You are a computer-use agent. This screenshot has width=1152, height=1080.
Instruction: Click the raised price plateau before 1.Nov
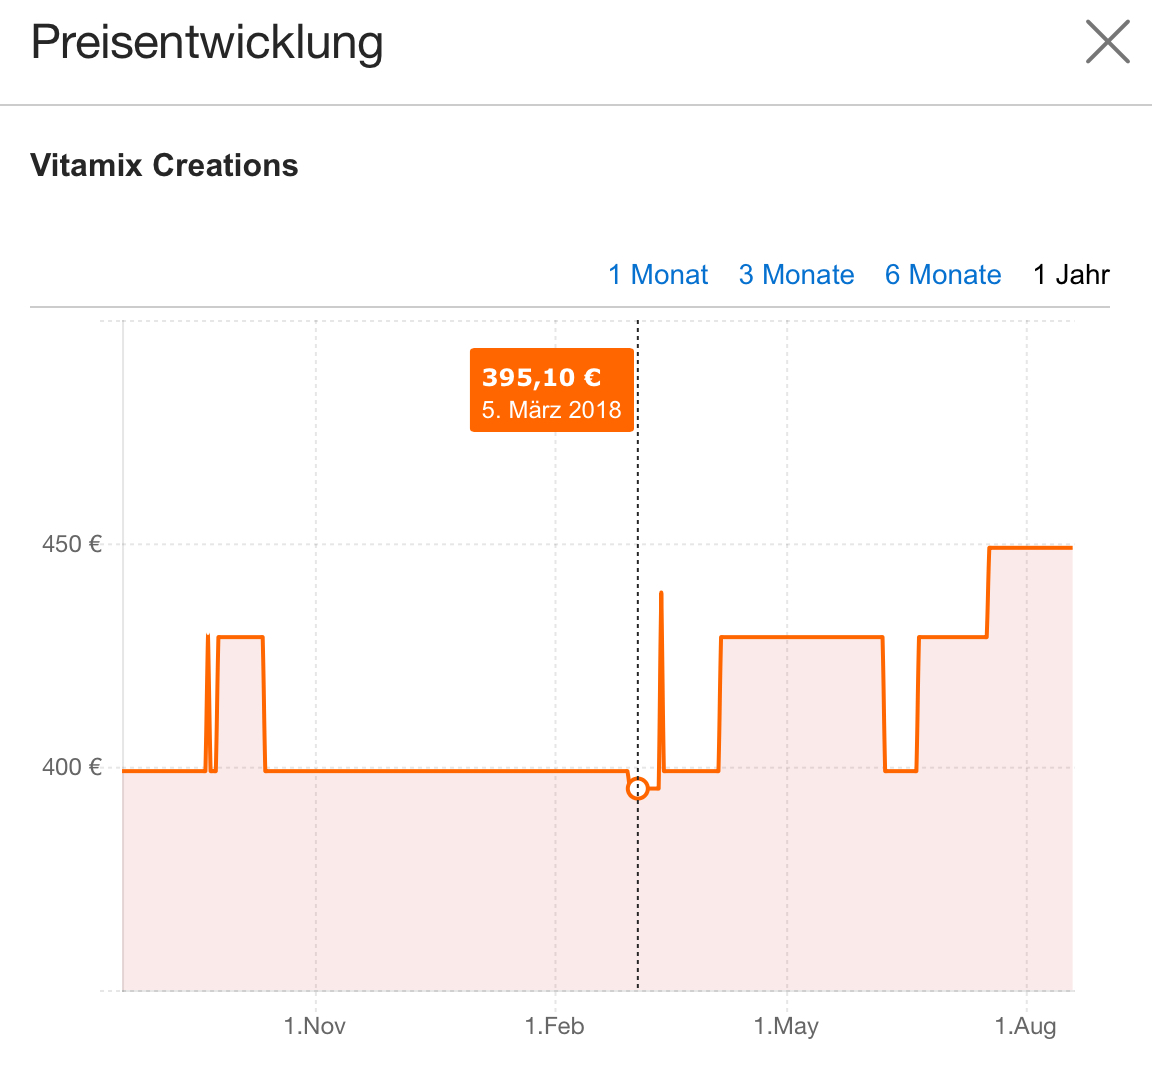(240, 637)
